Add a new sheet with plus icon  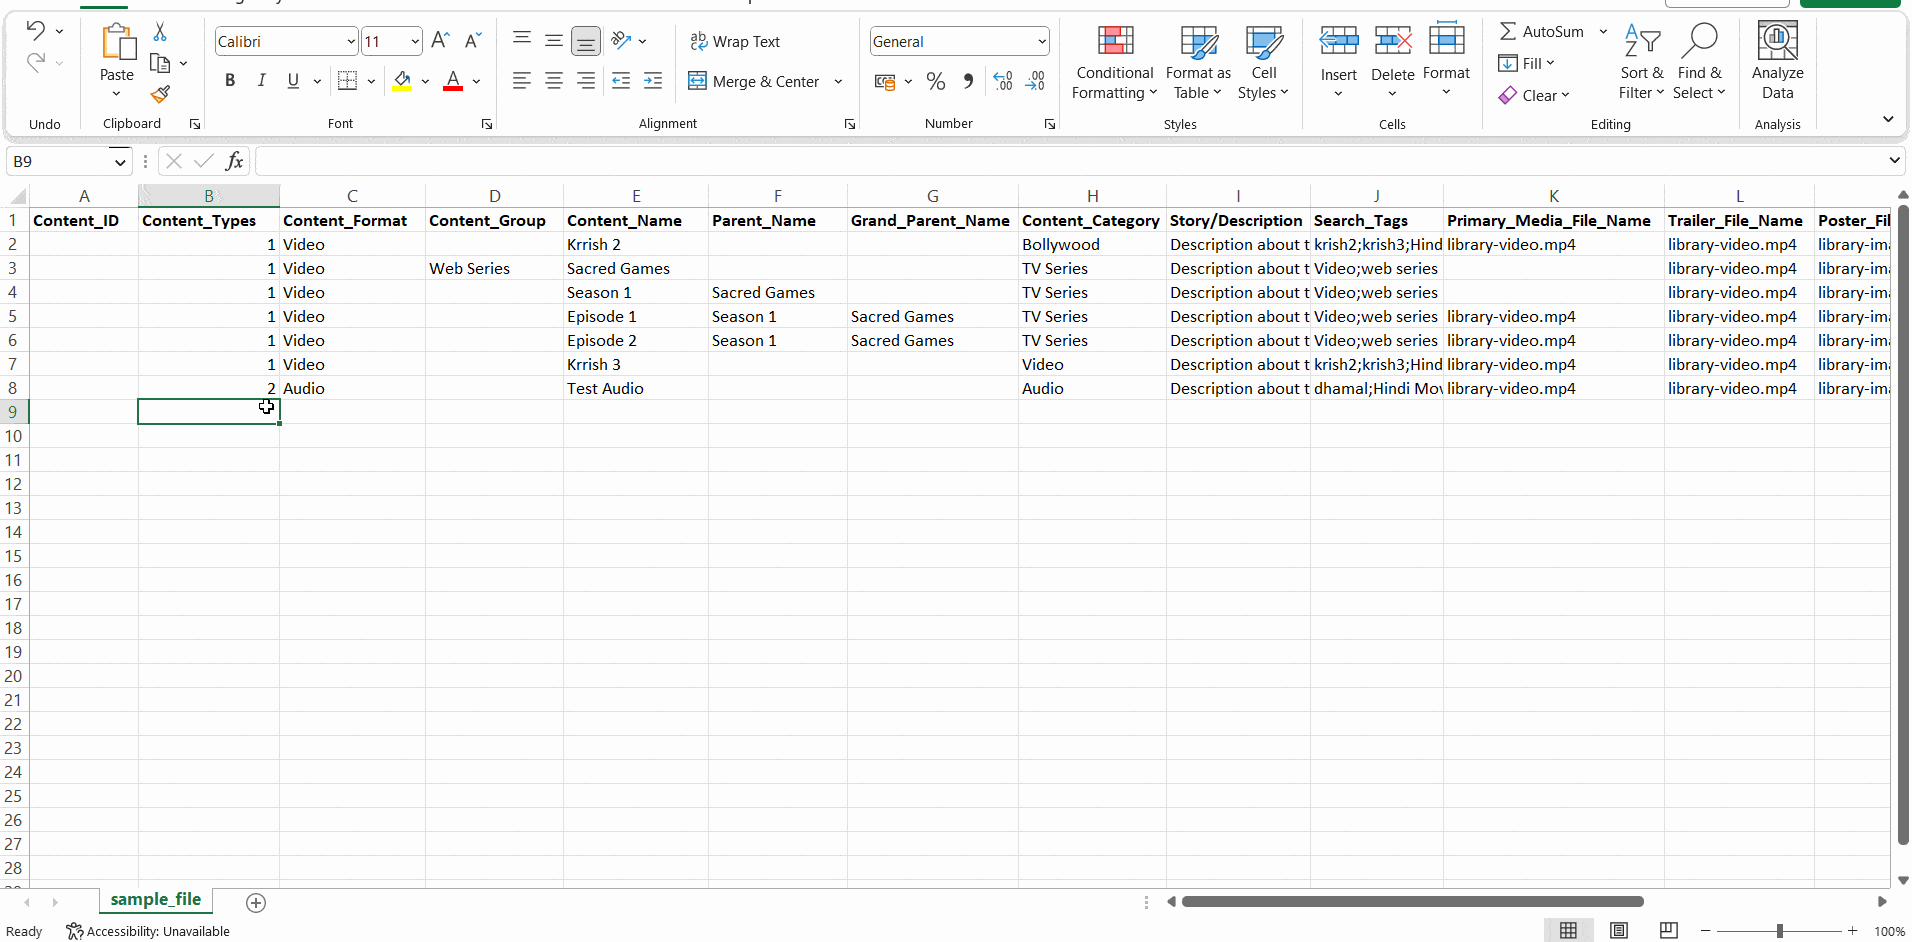256,903
